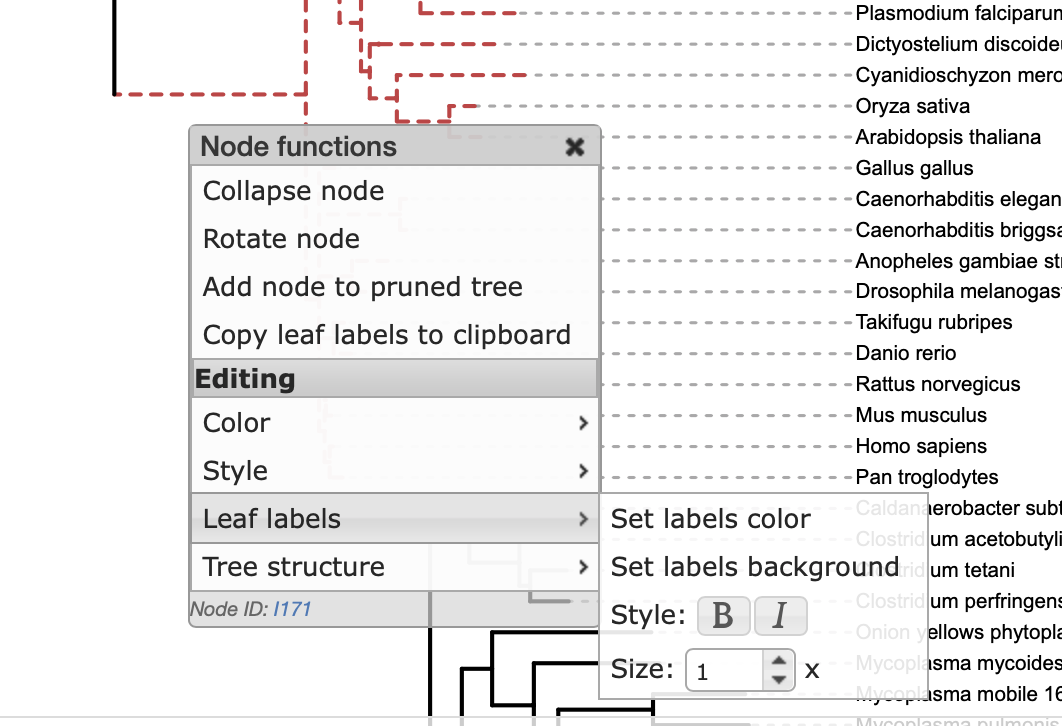1062x726 pixels.
Task: Open the Node ID I171 link
Action: [x=292, y=606]
